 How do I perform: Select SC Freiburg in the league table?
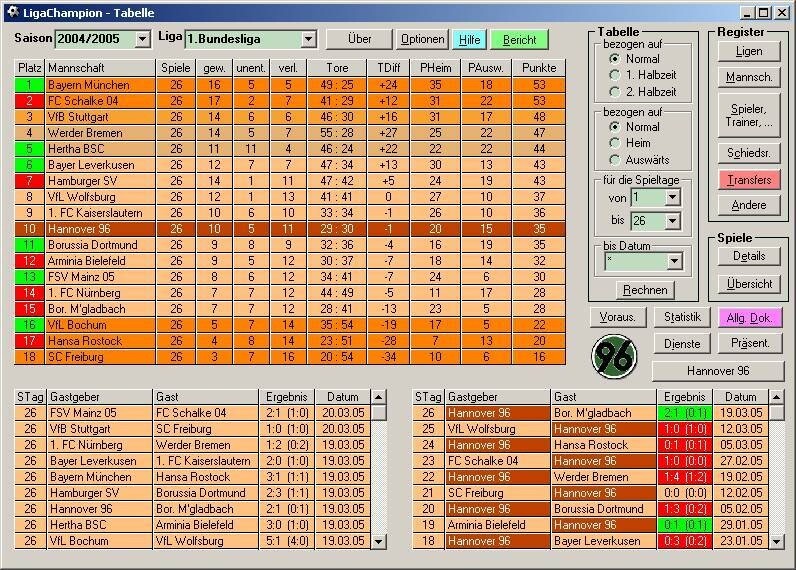[x=289, y=357]
